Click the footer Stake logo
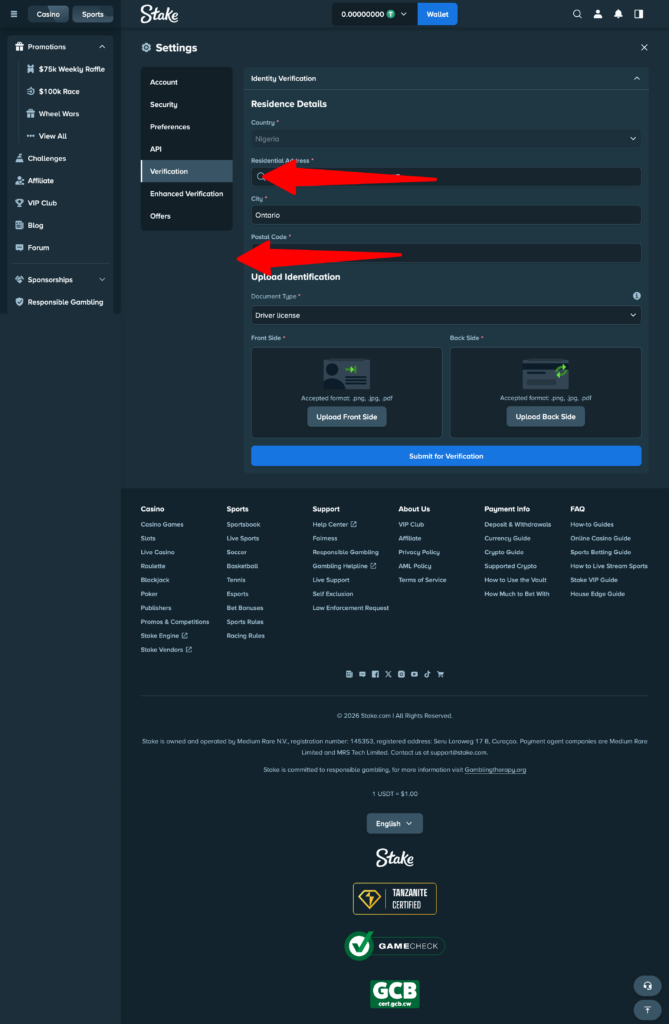 395,857
